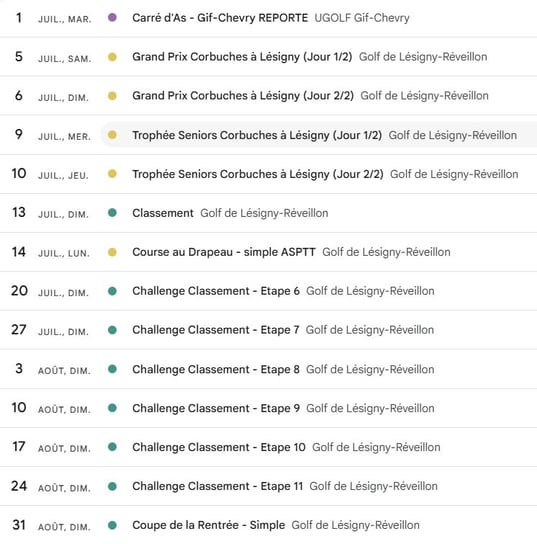Click purple calendar dot of Carré d'As event
The image size is (537, 544).
112,17
